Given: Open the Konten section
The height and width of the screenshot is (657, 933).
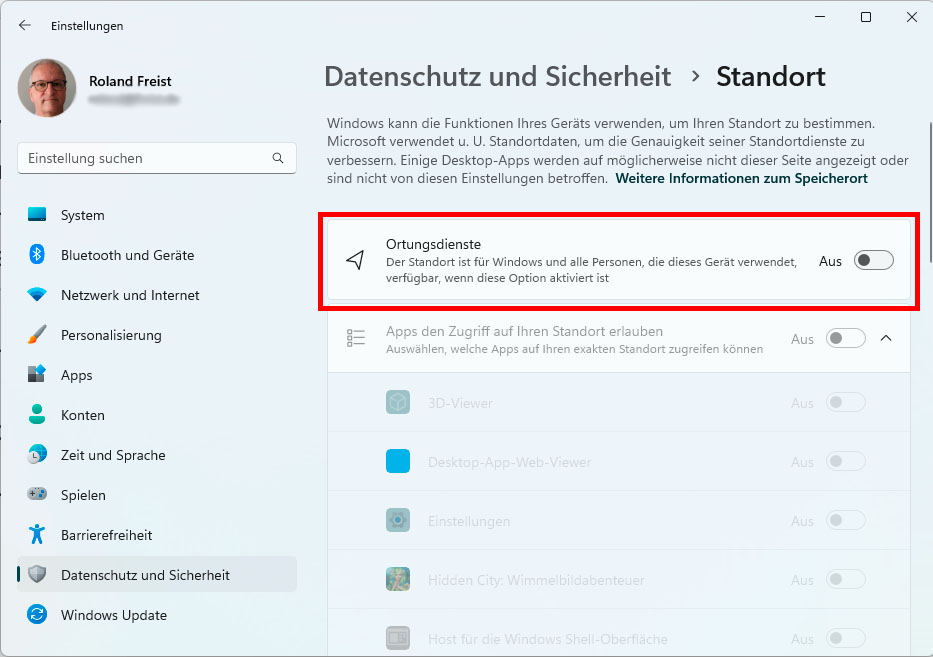Looking at the screenshot, I should click(157, 414).
